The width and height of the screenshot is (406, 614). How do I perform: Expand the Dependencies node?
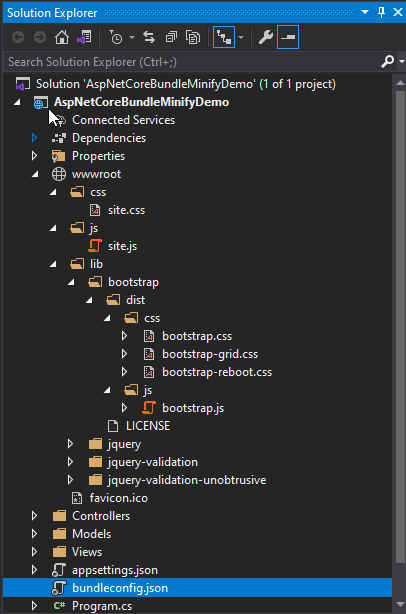(x=34, y=138)
